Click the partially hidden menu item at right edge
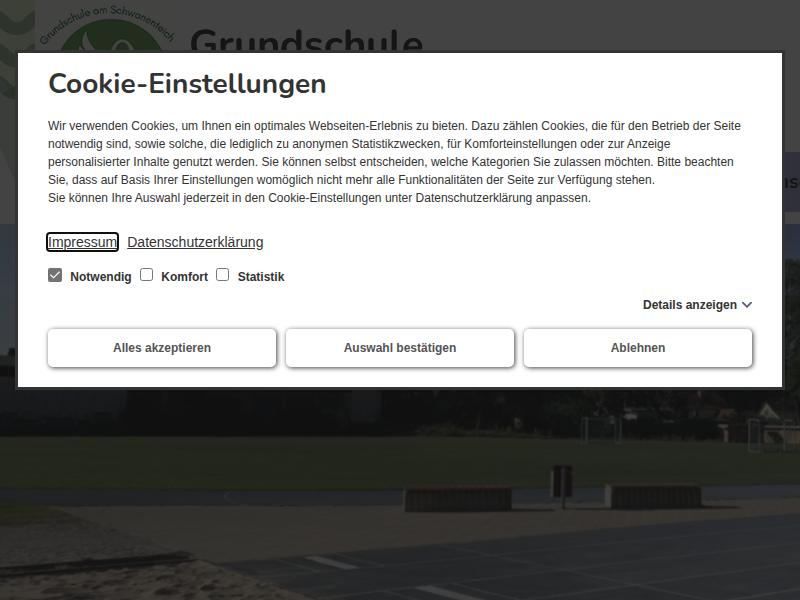 click(x=790, y=182)
